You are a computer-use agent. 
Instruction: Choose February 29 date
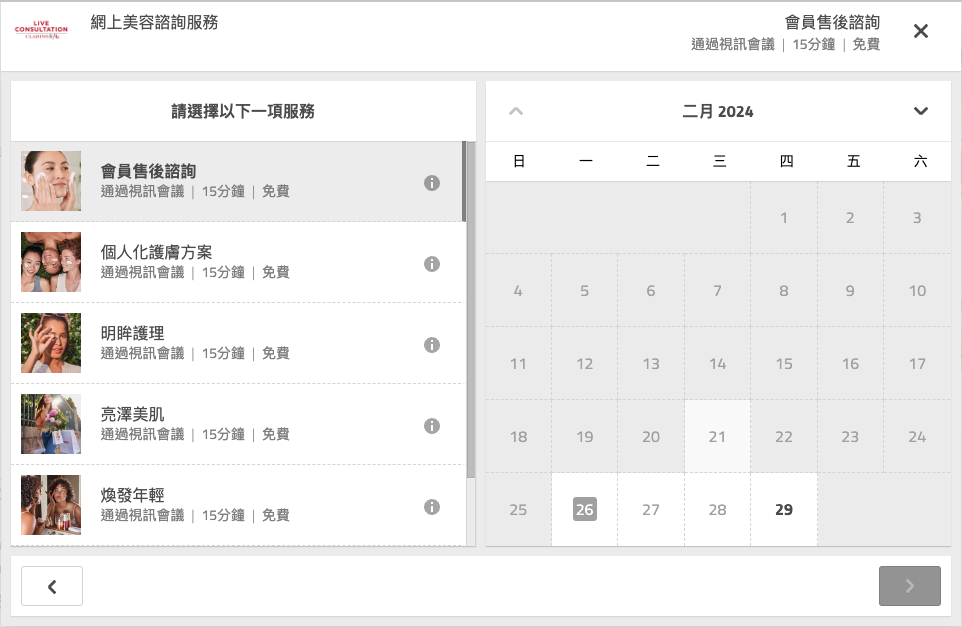coord(784,509)
